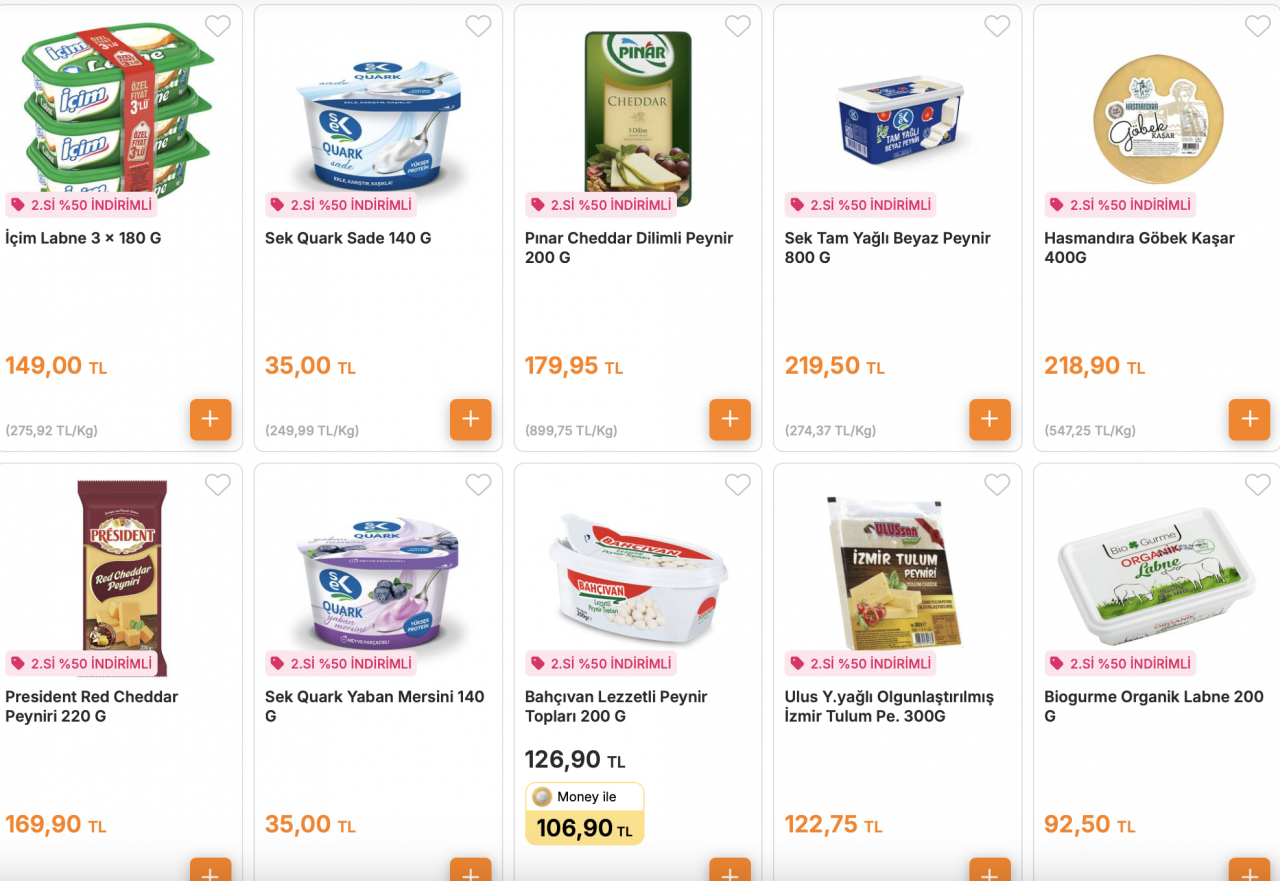Image resolution: width=1280 pixels, height=881 pixels.
Task: Favorite Sek Quark Sade with heart icon
Action: click(x=478, y=27)
